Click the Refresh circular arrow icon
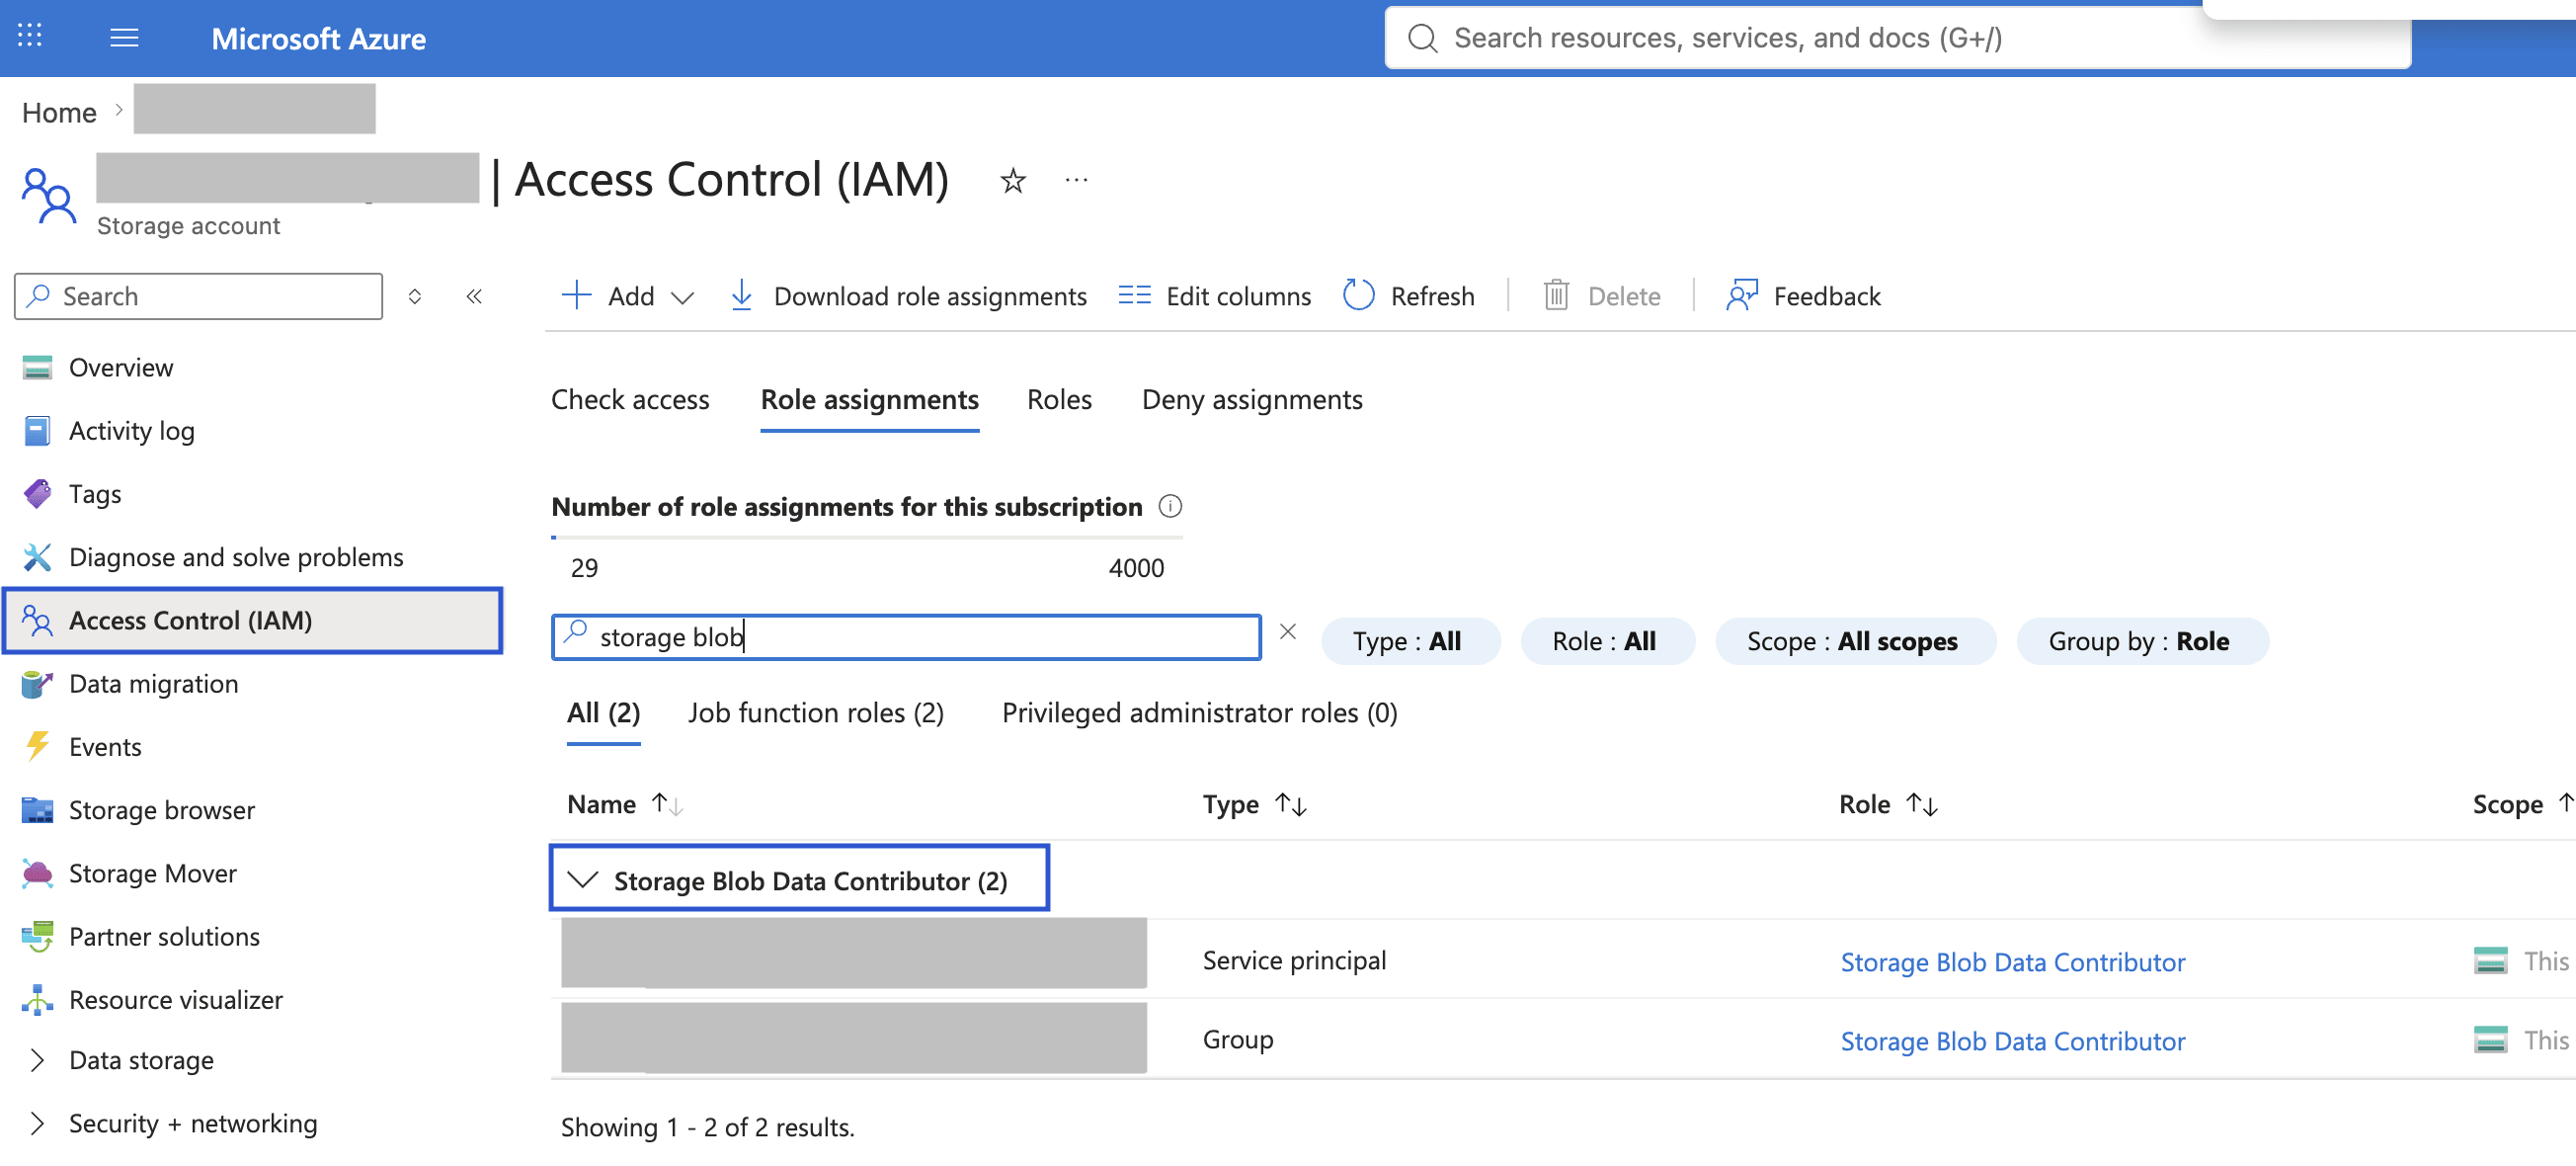Viewport: 2576px width, 1166px height. click(1358, 295)
